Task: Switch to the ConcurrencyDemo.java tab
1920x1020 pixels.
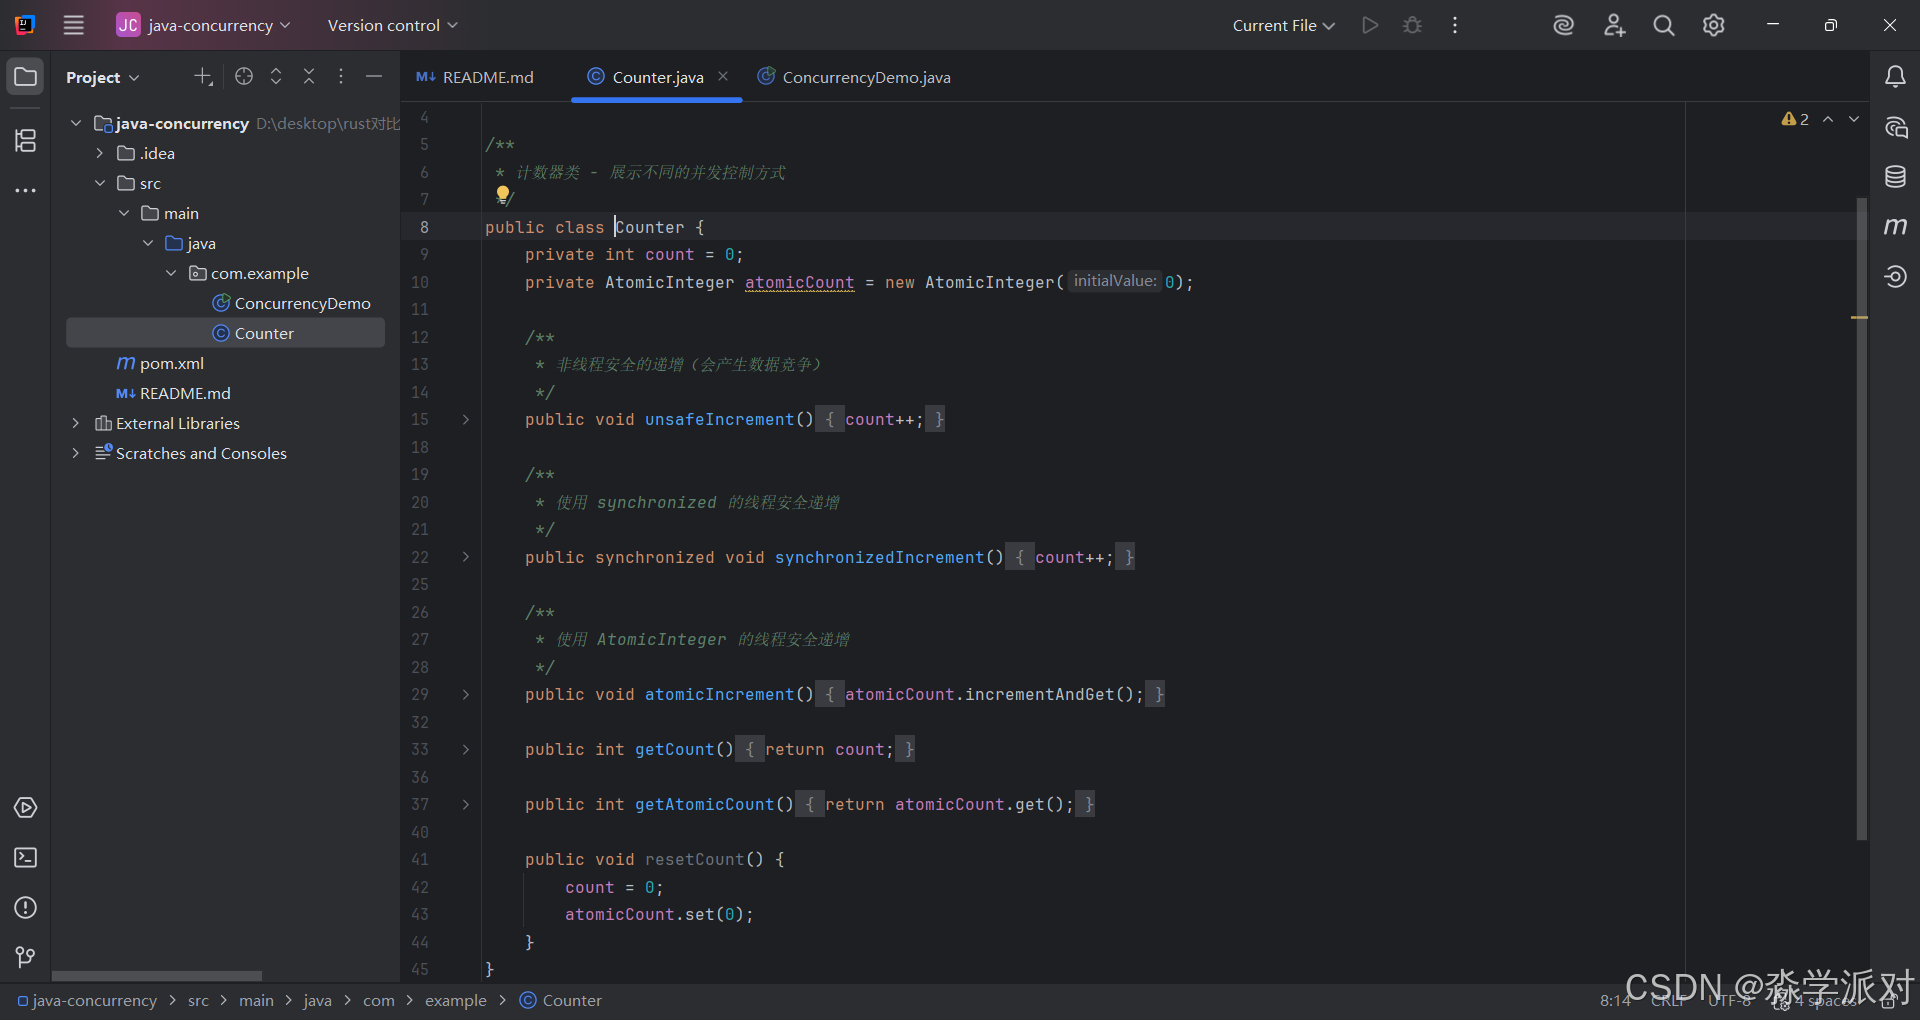Action: [x=865, y=76]
